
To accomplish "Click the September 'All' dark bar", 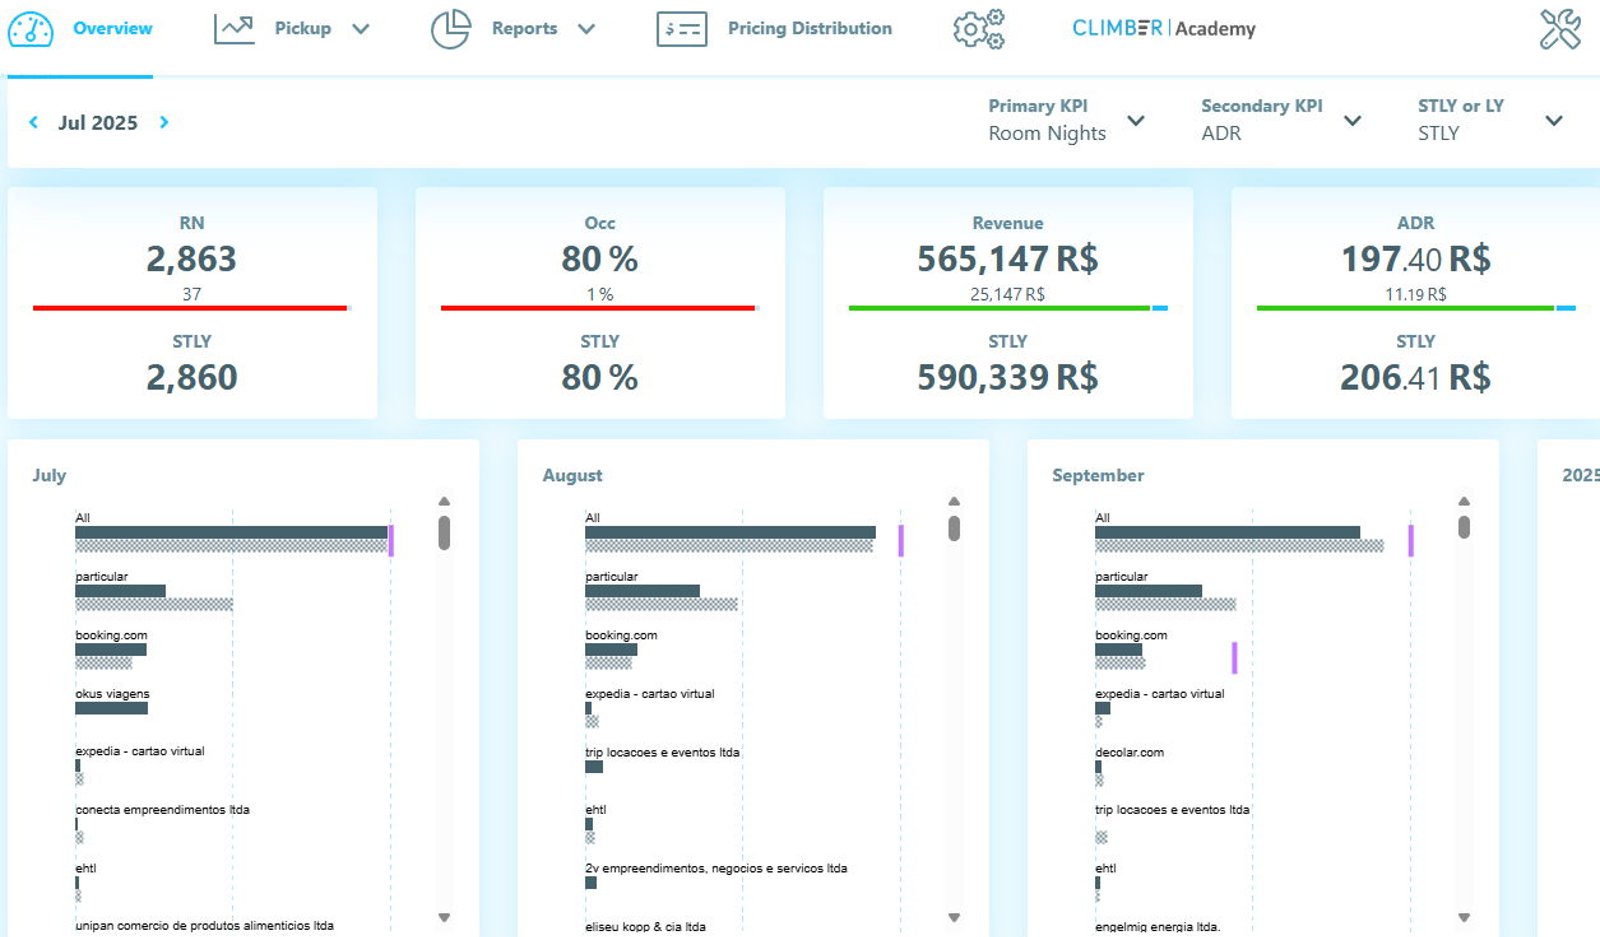I will click(x=1227, y=532).
